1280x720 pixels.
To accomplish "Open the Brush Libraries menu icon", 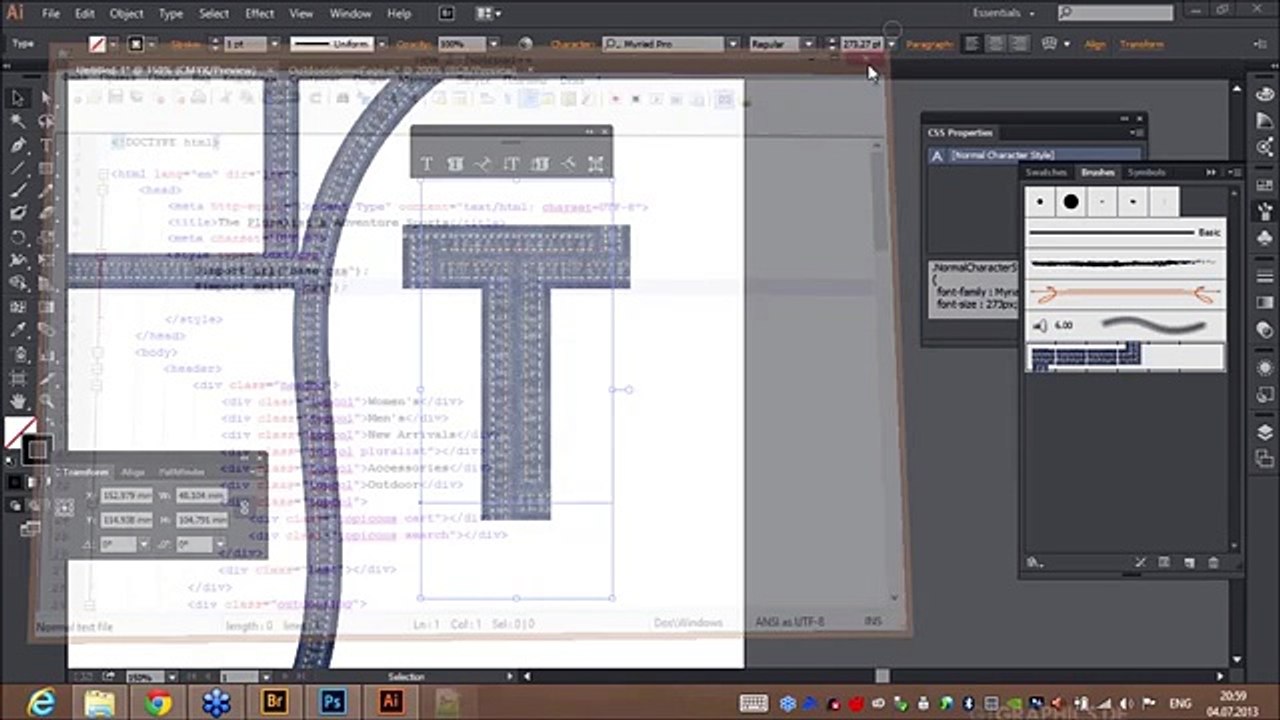I will tap(1036, 563).
